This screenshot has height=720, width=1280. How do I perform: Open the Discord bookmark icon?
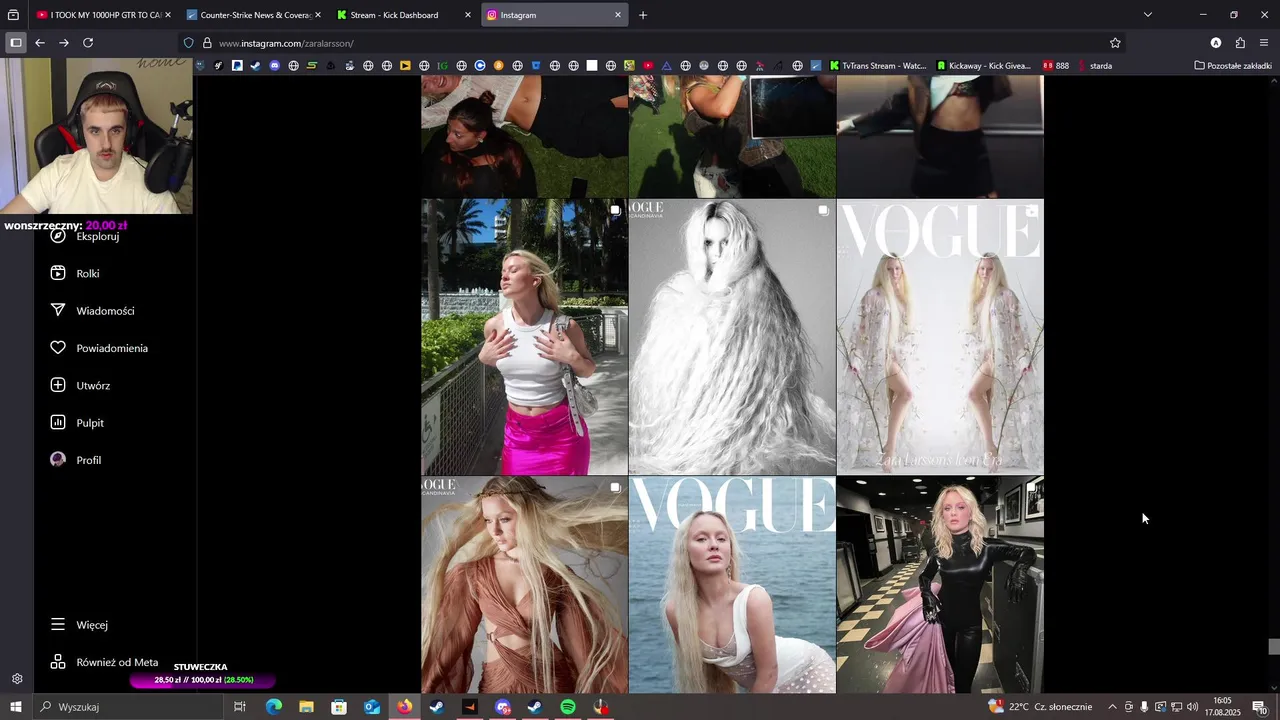(x=274, y=66)
